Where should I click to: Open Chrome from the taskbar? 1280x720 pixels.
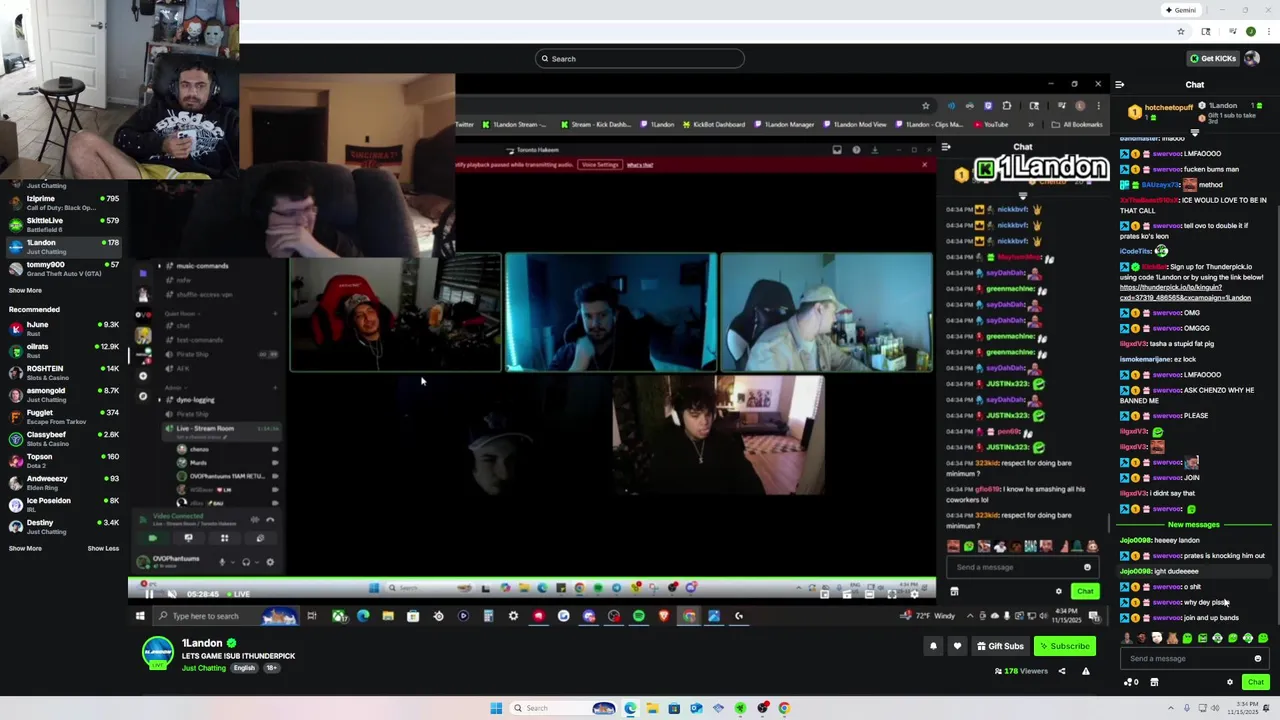tap(784, 708)
